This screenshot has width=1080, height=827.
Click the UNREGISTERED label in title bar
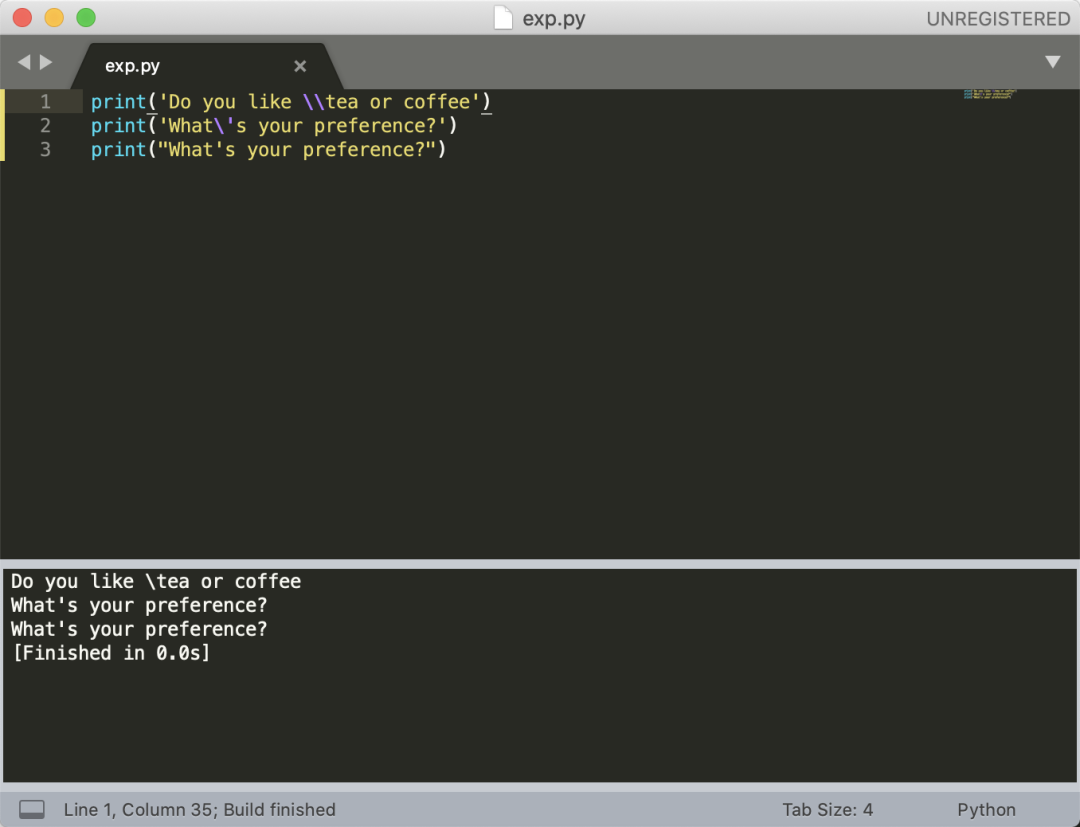click(x=997, y=19)
